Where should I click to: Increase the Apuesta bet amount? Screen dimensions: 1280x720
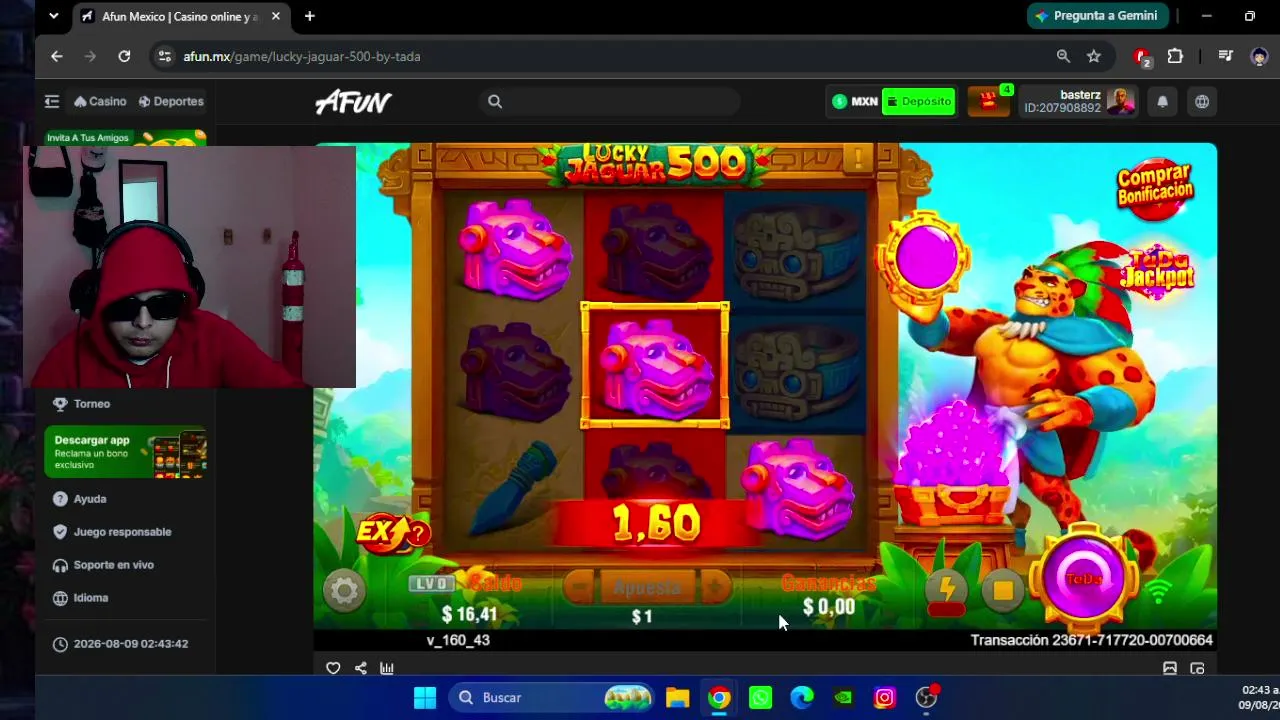pos(716,587)
